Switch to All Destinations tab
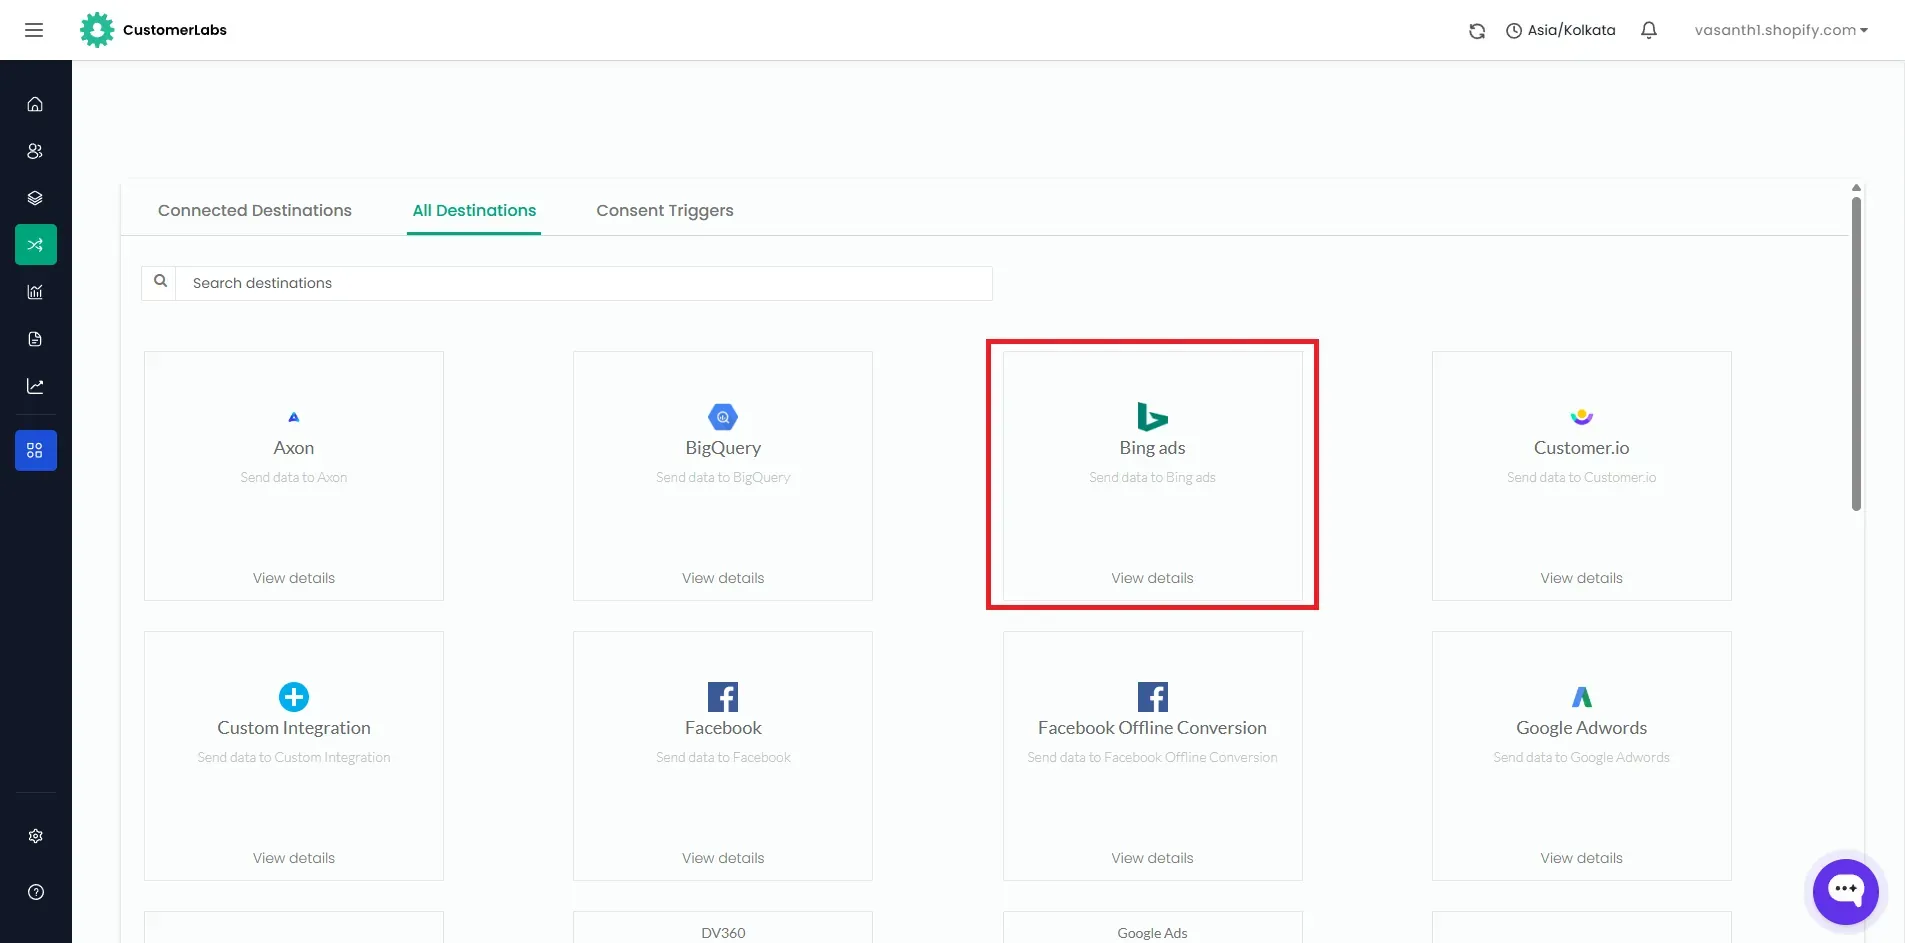 [x=474, y=210]
